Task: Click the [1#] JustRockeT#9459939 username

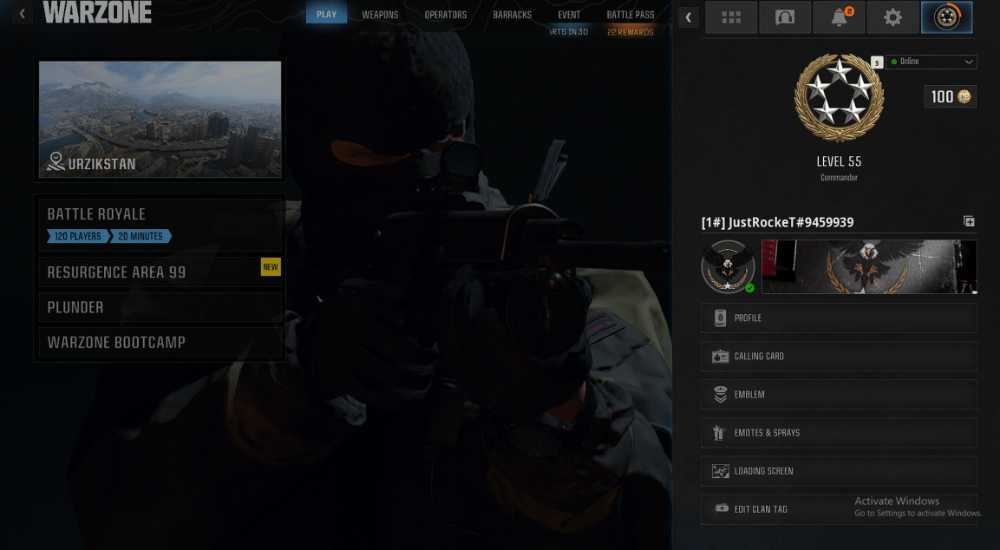Action: [x=777, y=222]
